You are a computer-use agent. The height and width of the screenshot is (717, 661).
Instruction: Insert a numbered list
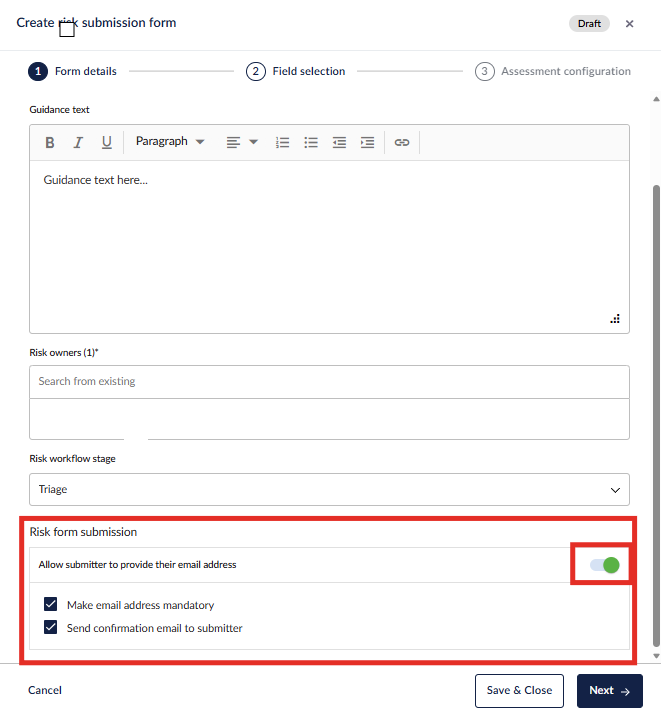tap(283, 143)
